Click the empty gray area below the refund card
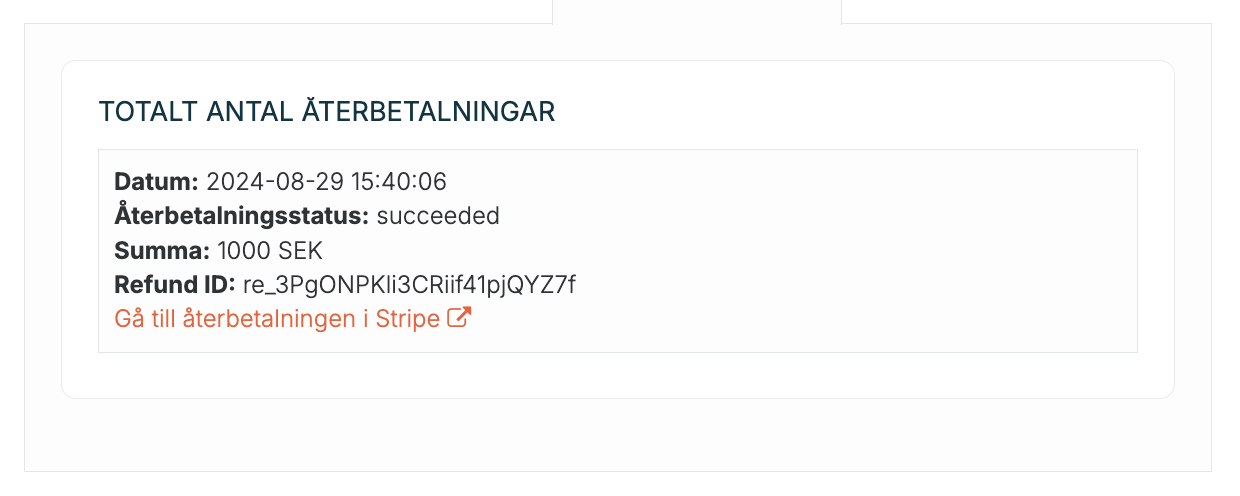The image size is (1240, 496). (x=617, y=435)
